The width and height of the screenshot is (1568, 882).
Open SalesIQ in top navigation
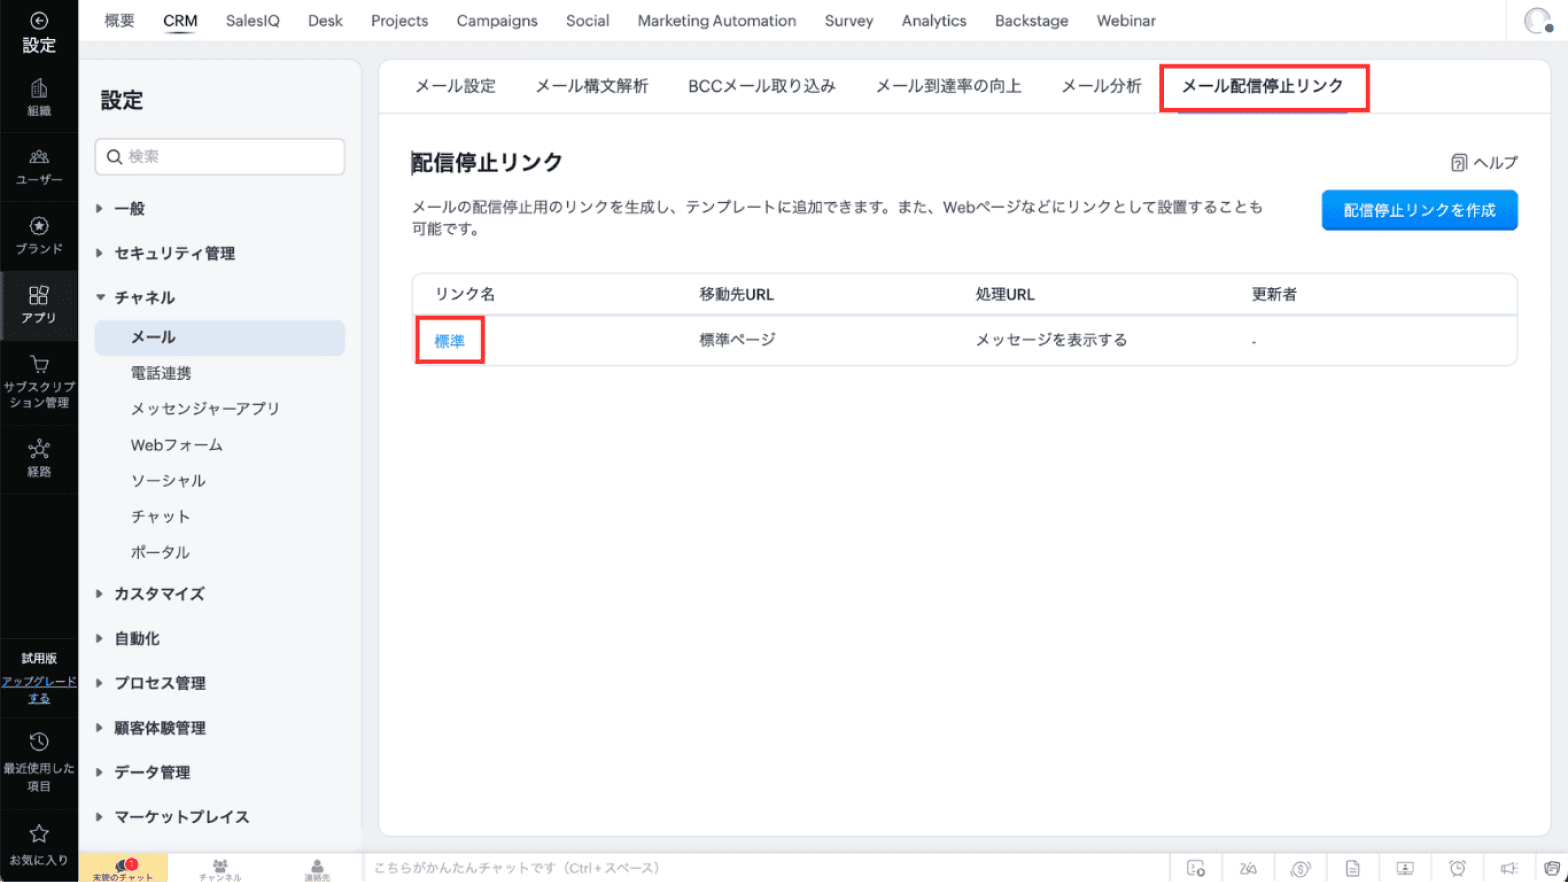[x=253, y=21]
